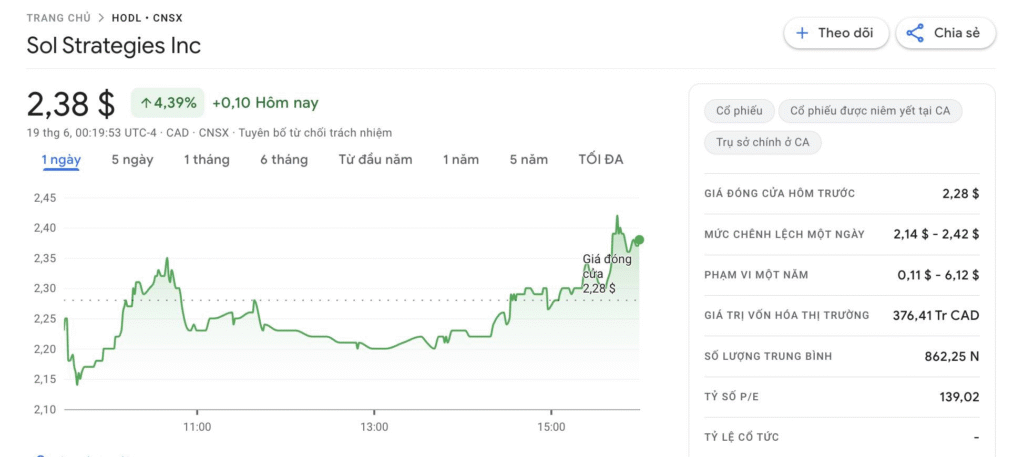This screenshot has width=1024, height=457.
Task: Switch to the 1 tháng tab
Action: (206, 160)
